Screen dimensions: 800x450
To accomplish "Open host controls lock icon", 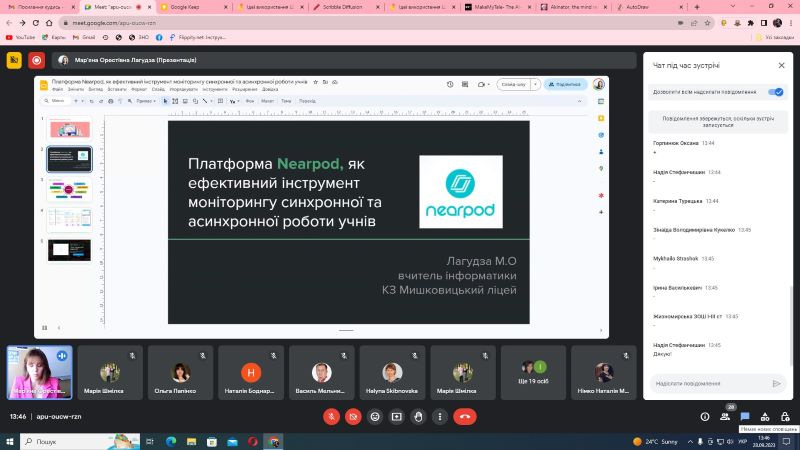I will 785,416.
